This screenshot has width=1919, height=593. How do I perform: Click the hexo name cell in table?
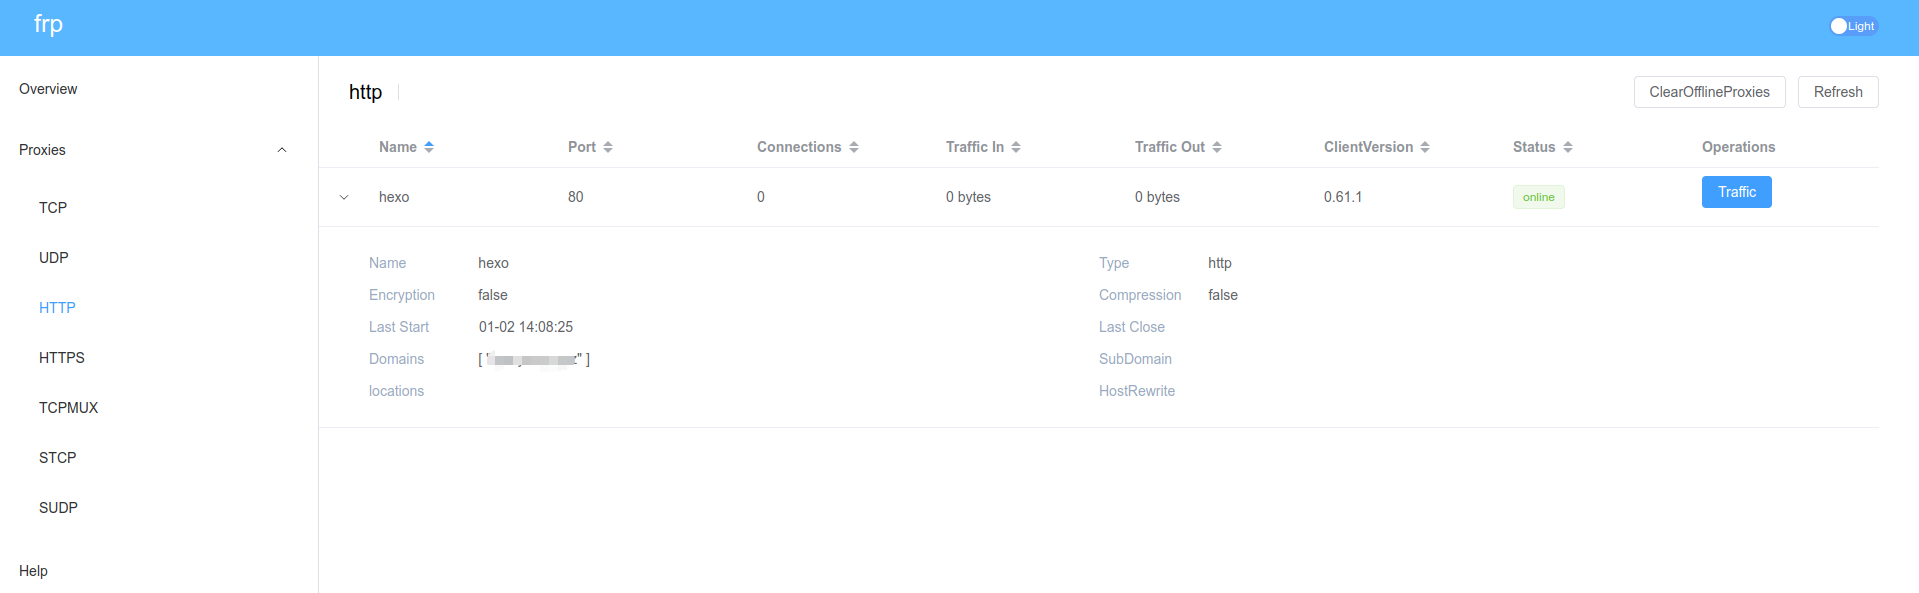pyautogui.click(x=394, y=197)
